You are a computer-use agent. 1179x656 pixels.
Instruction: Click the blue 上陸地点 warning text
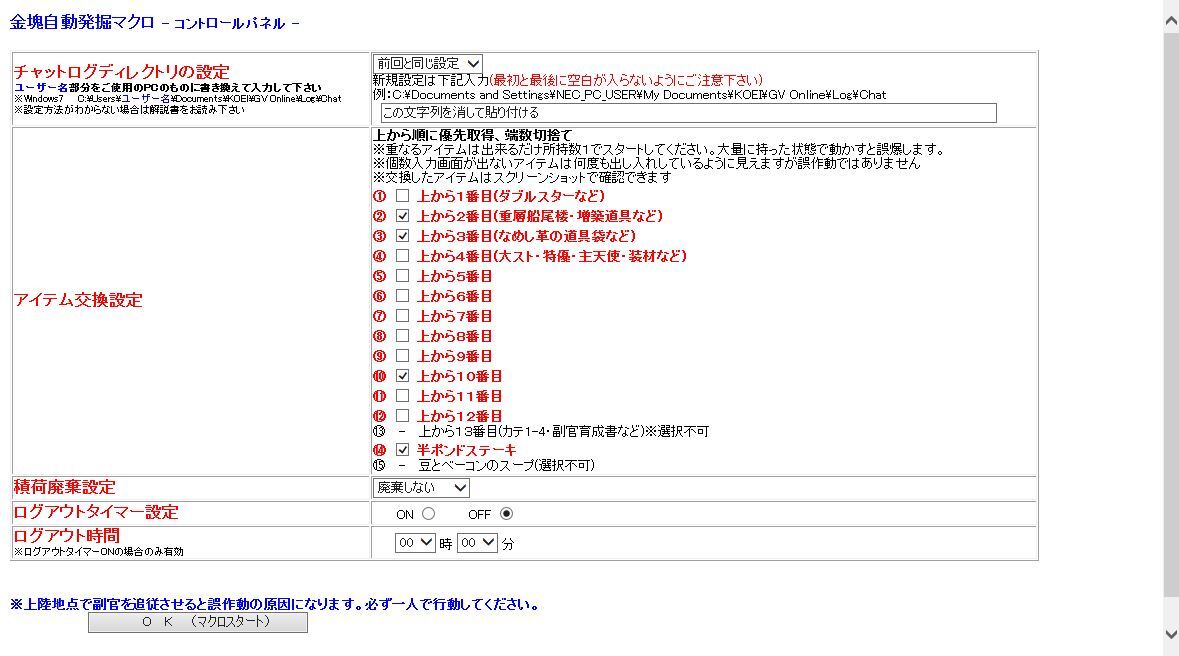(x=274, y=604)
